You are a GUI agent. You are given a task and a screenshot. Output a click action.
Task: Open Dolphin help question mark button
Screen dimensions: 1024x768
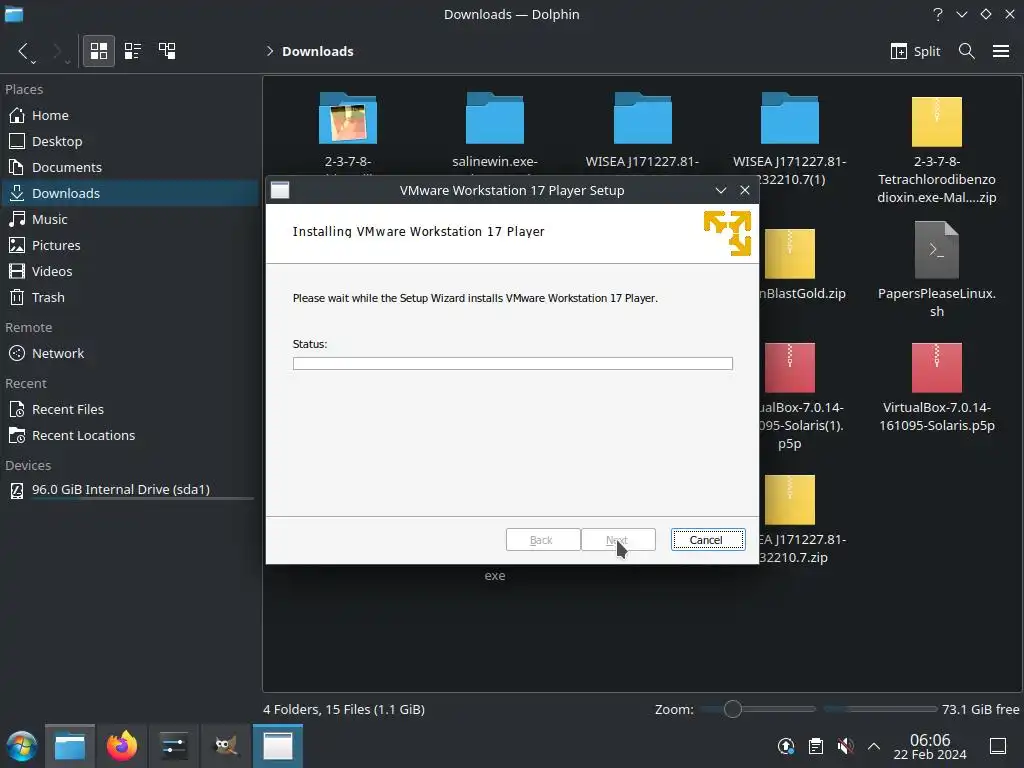(938, 14)
